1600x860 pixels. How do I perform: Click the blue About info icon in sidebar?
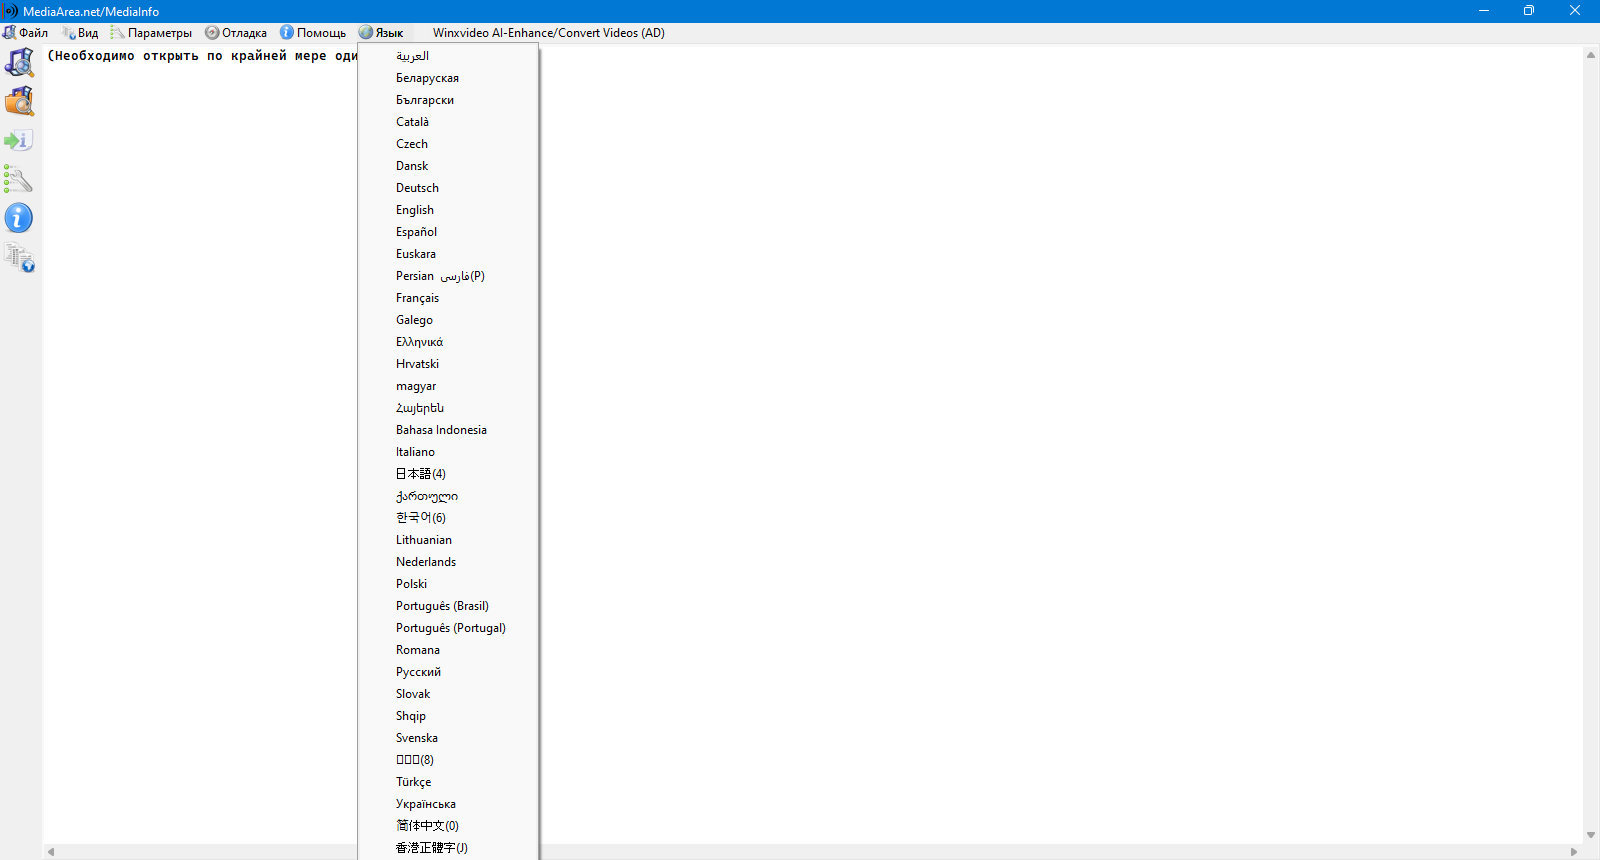click(x=19, y=218)
